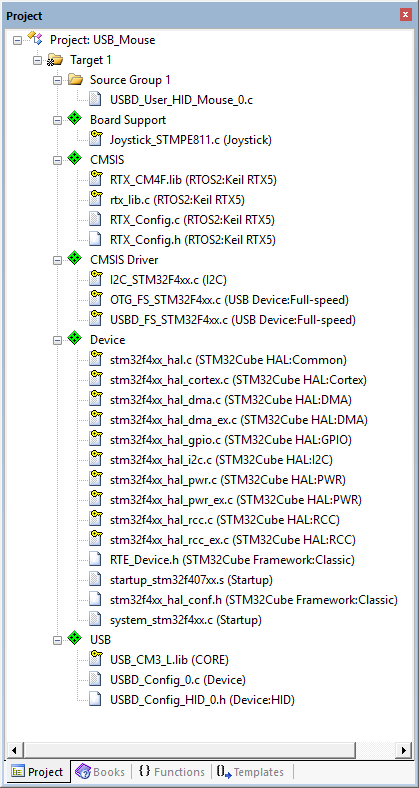Click the green USB component icon

click(x=75, y=639)
